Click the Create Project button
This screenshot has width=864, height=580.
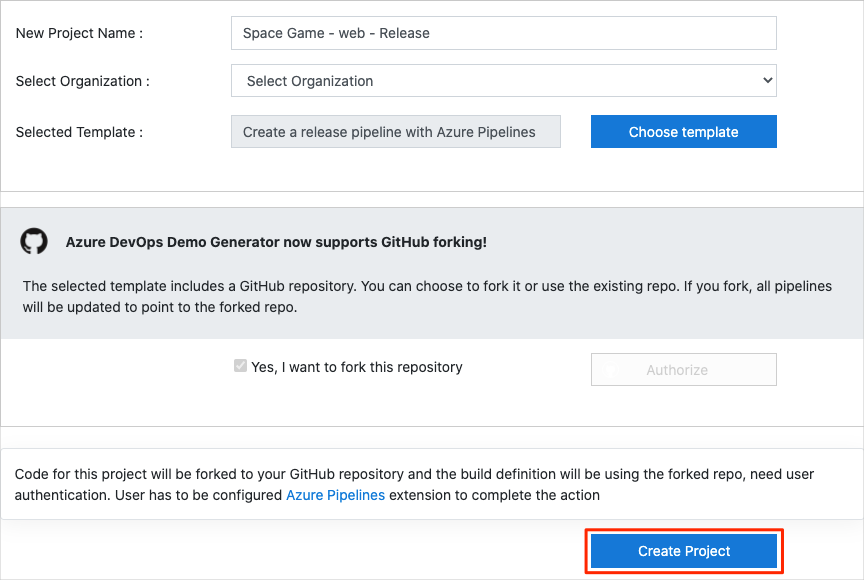tap(684, 551)
